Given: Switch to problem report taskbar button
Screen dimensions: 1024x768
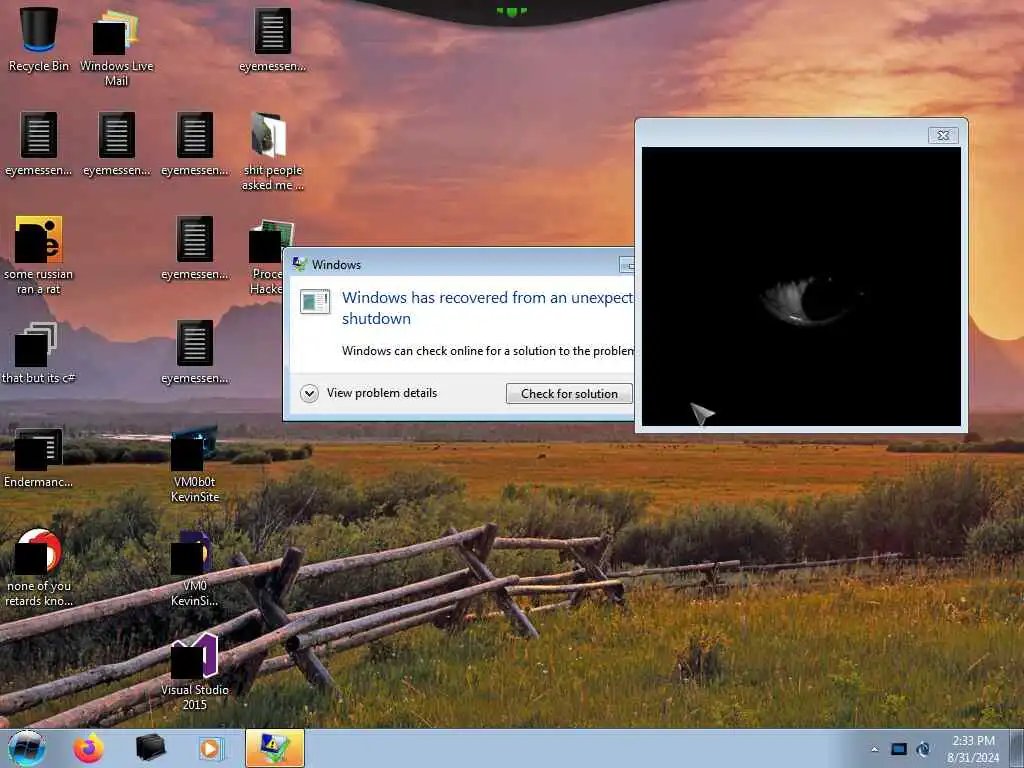Looking at the screenshot, I should 275,748.
